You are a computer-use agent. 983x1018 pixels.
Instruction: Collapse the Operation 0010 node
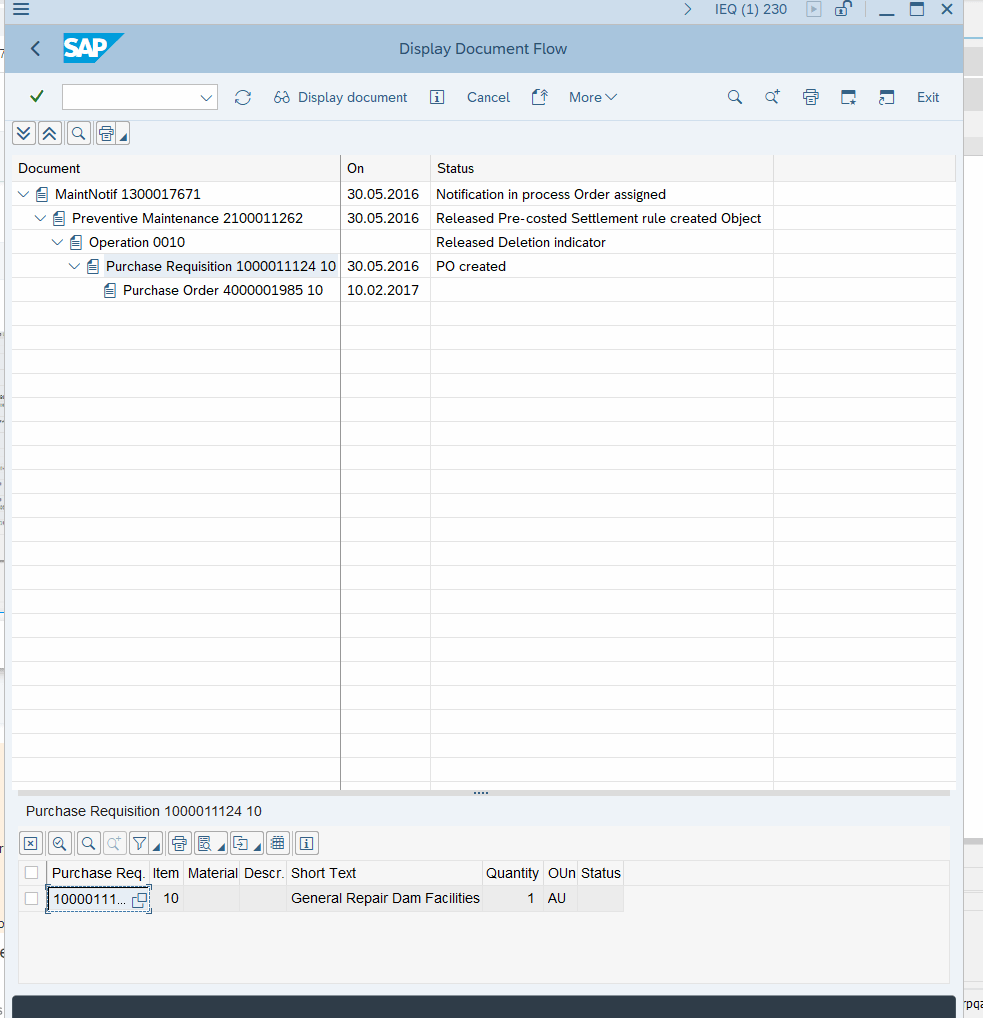58,242
